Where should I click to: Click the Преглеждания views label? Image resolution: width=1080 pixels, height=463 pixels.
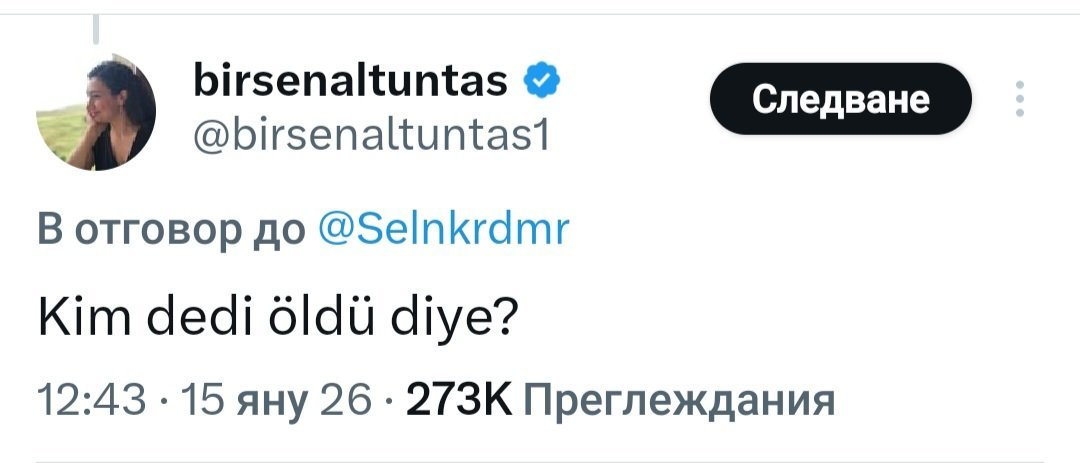[678, 401]
